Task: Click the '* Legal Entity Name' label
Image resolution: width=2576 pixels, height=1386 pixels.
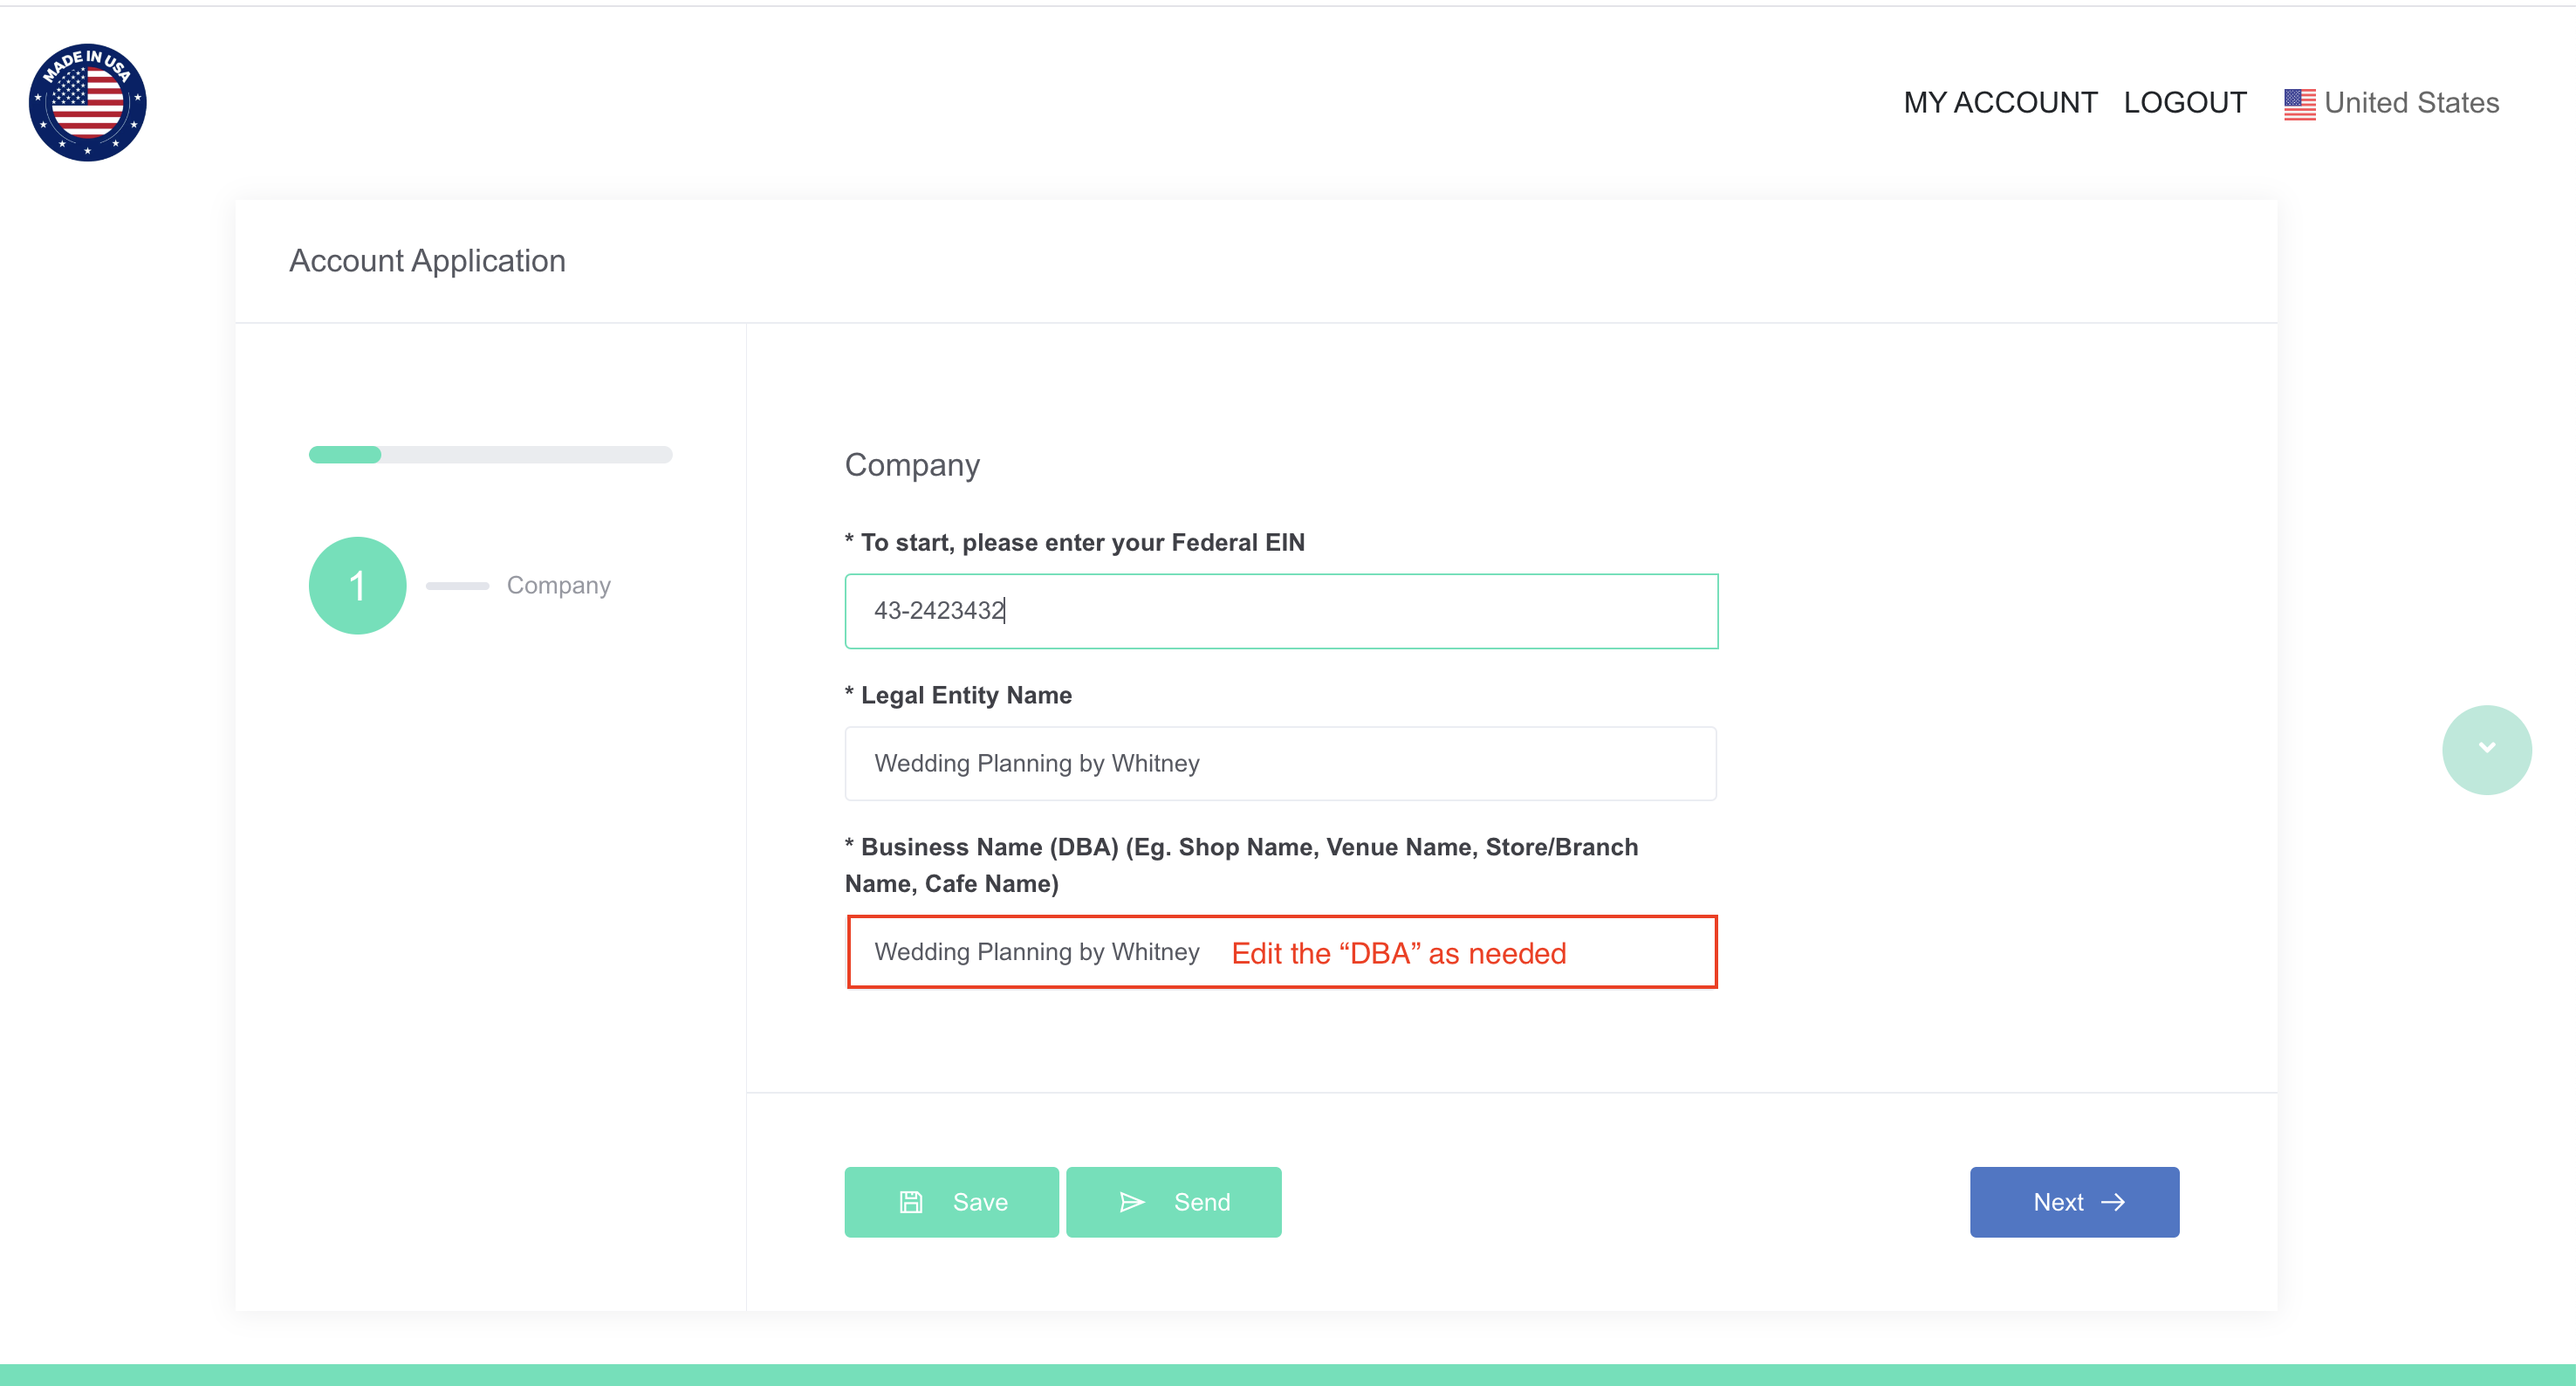Action: [958, 696]
